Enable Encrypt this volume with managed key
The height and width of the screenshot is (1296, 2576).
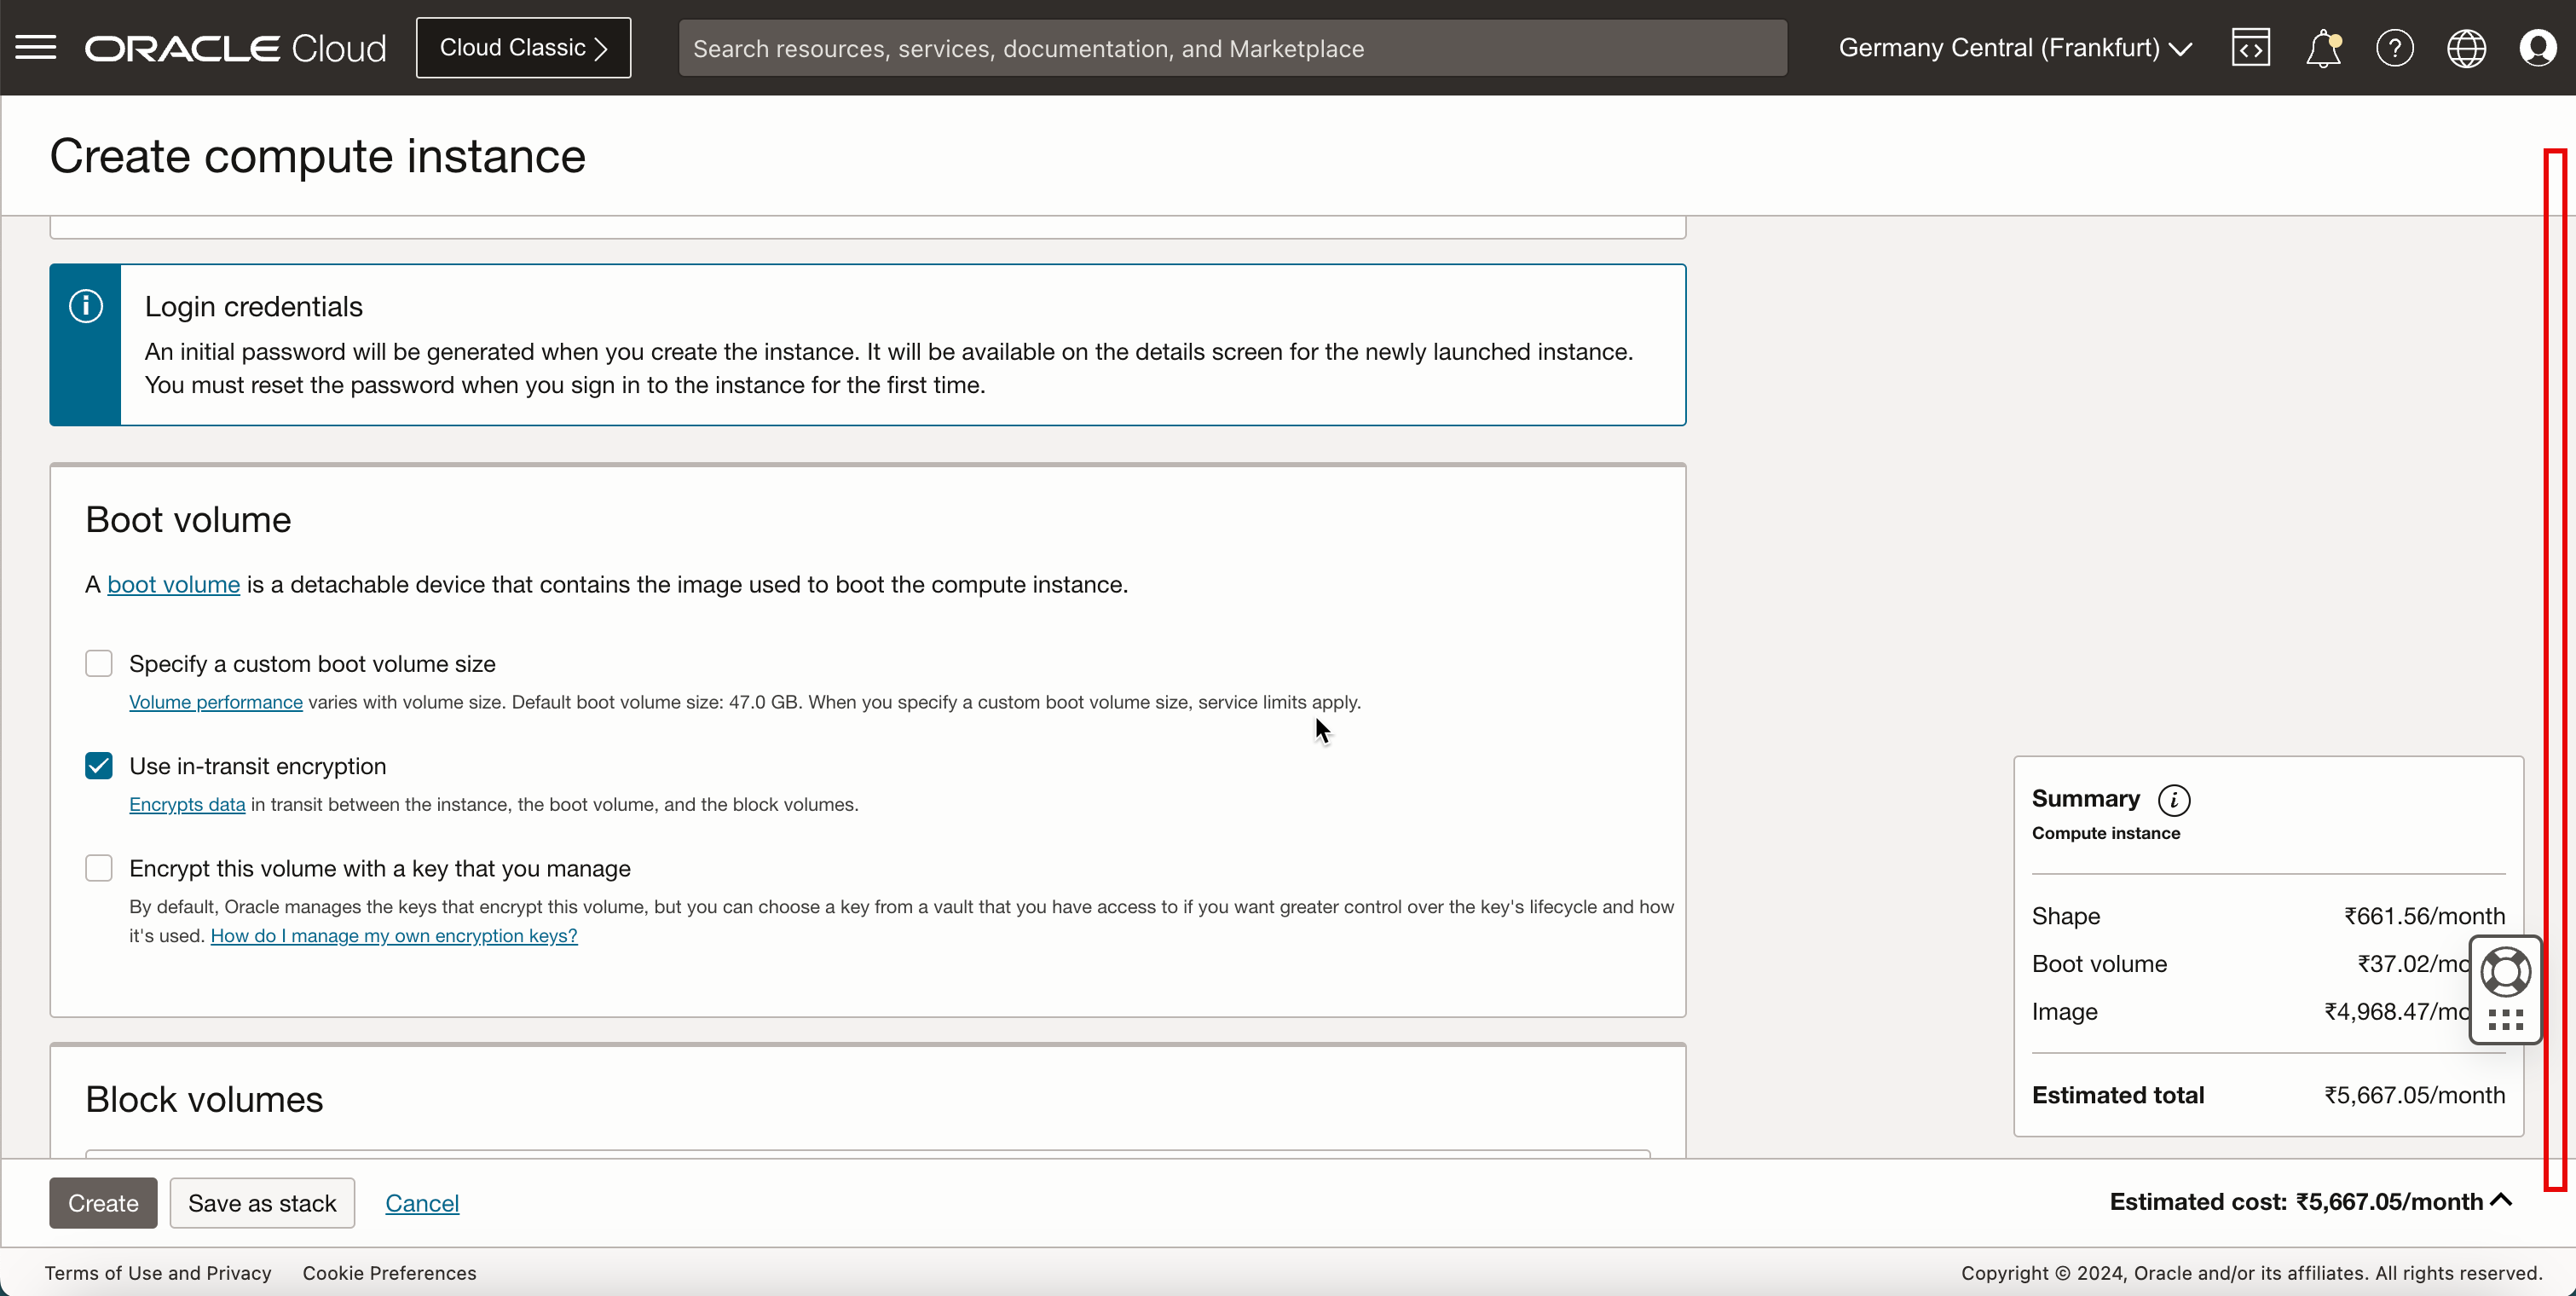pyautogui.click(x=97, y=868)
